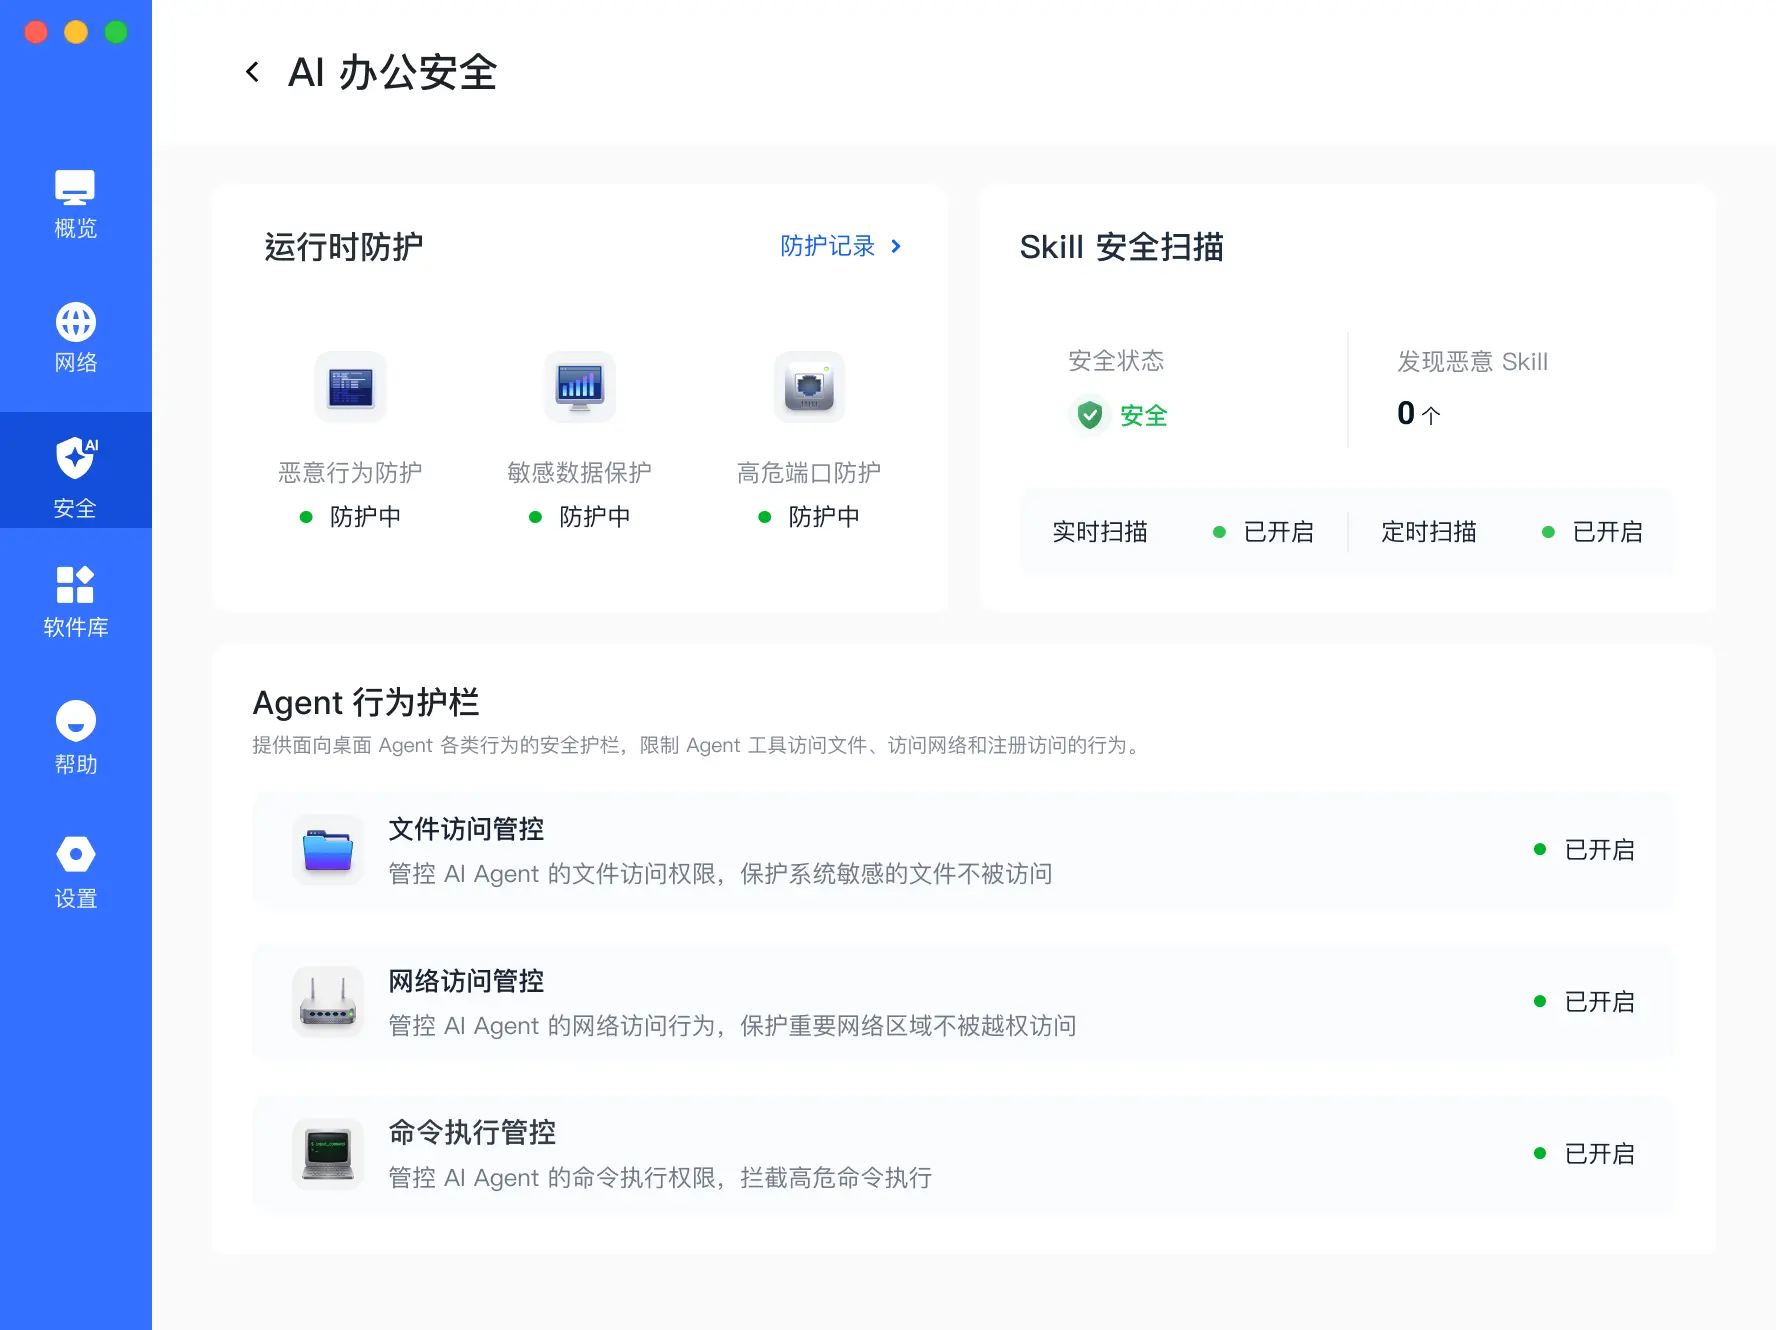The width and height of the screenshot is (1776, 1330).
Task: Click 已开启 status of 文件访问管控
Action: point(1585,850)
